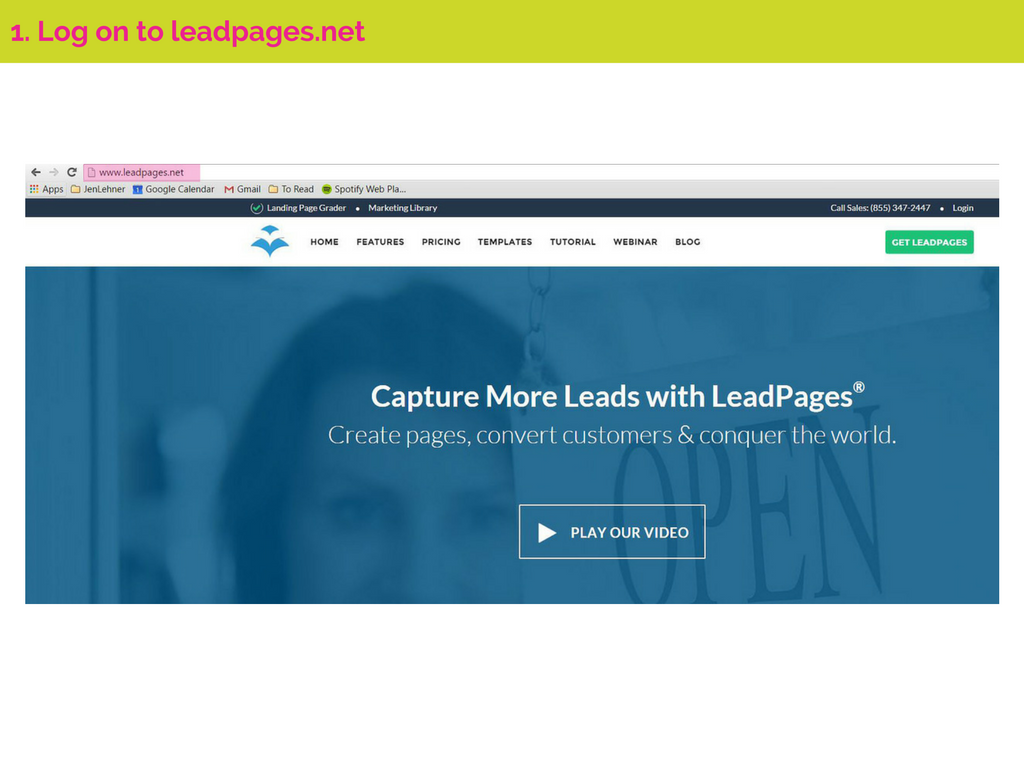Select the Templates menu item
Image resolution: width=1024 pixels, height=768 pixels.
505,242
